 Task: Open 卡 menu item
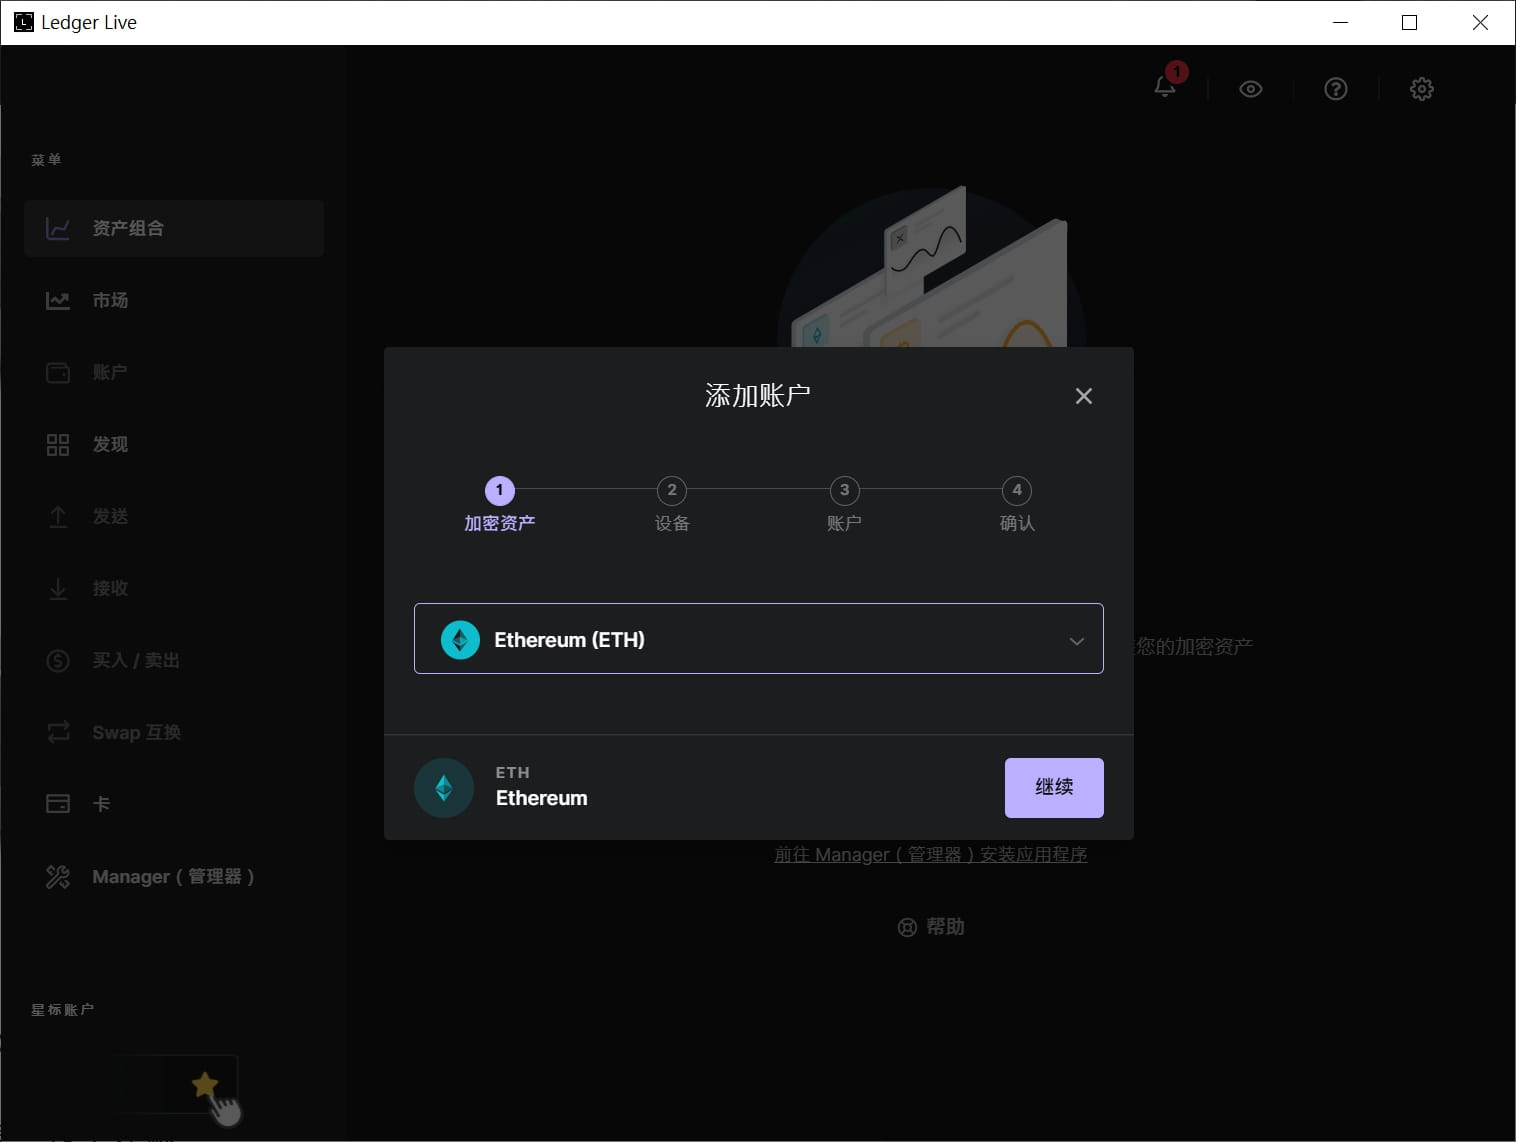[174, 804]
